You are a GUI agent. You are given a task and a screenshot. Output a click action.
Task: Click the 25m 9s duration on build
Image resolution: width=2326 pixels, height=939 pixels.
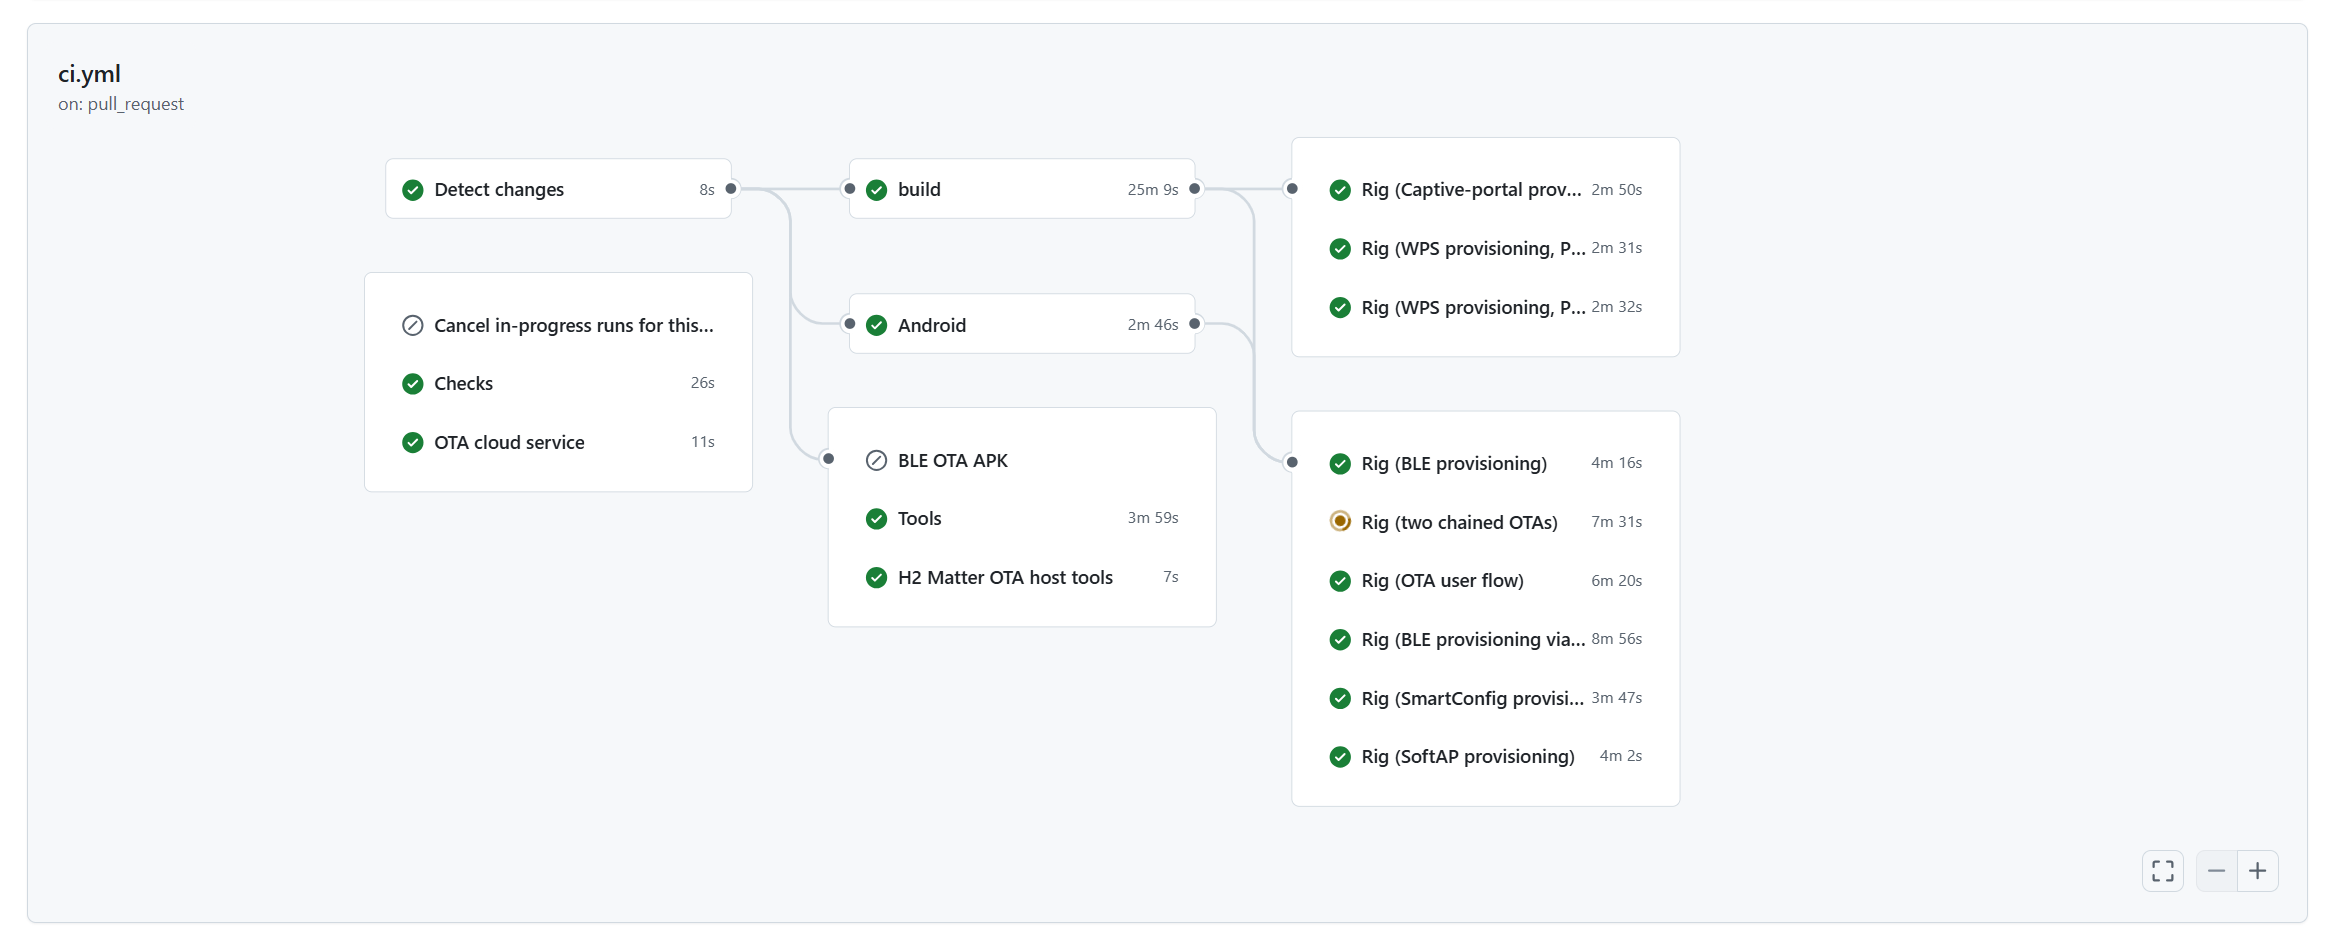(x=1153, y=189)
